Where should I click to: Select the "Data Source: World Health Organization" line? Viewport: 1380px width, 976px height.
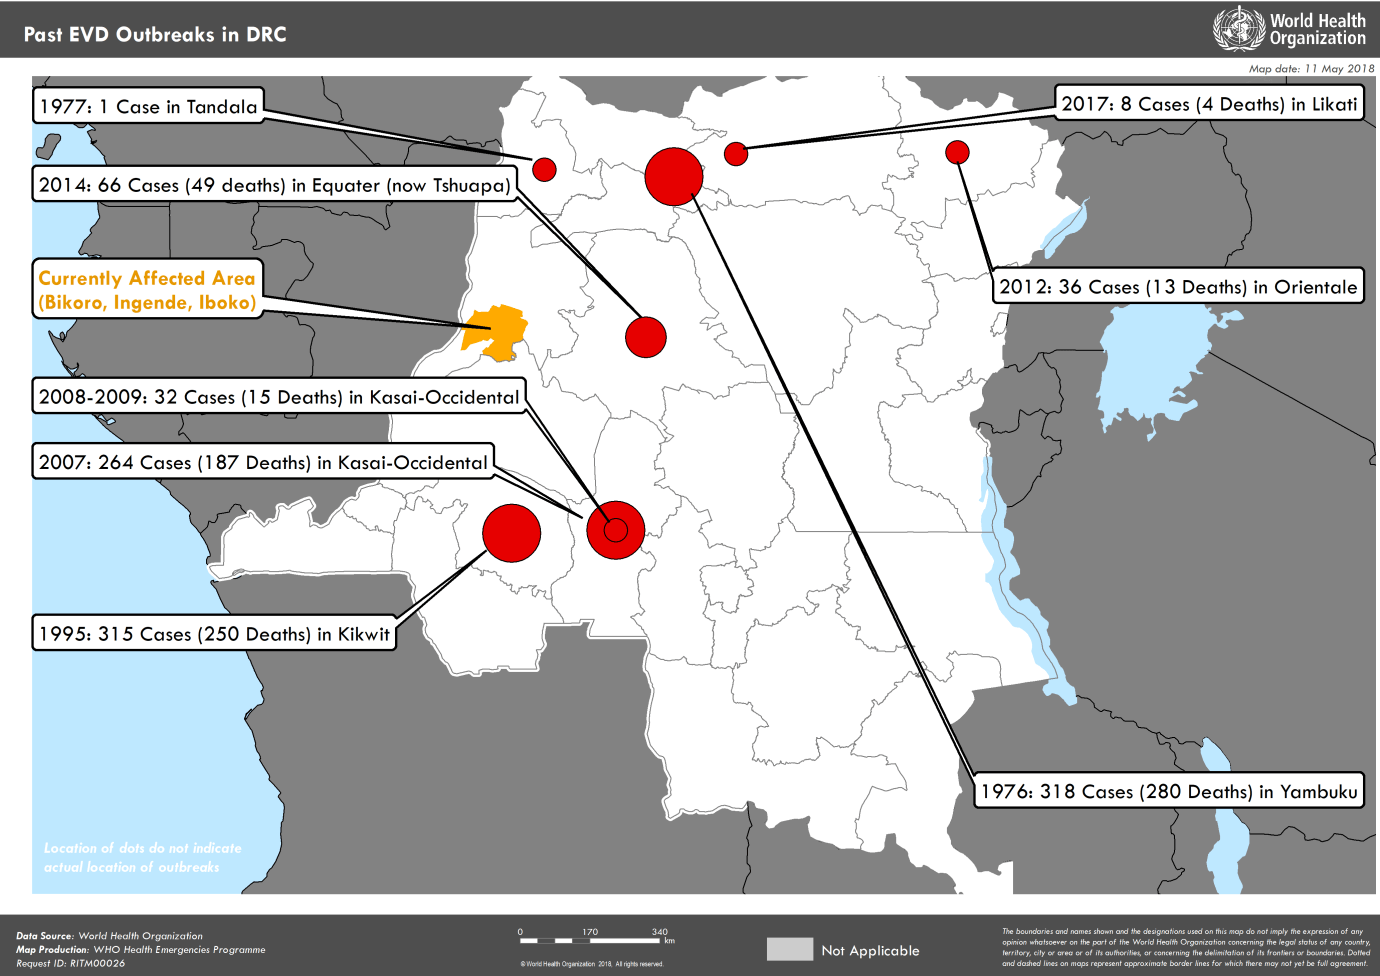(x=109, y=936)
